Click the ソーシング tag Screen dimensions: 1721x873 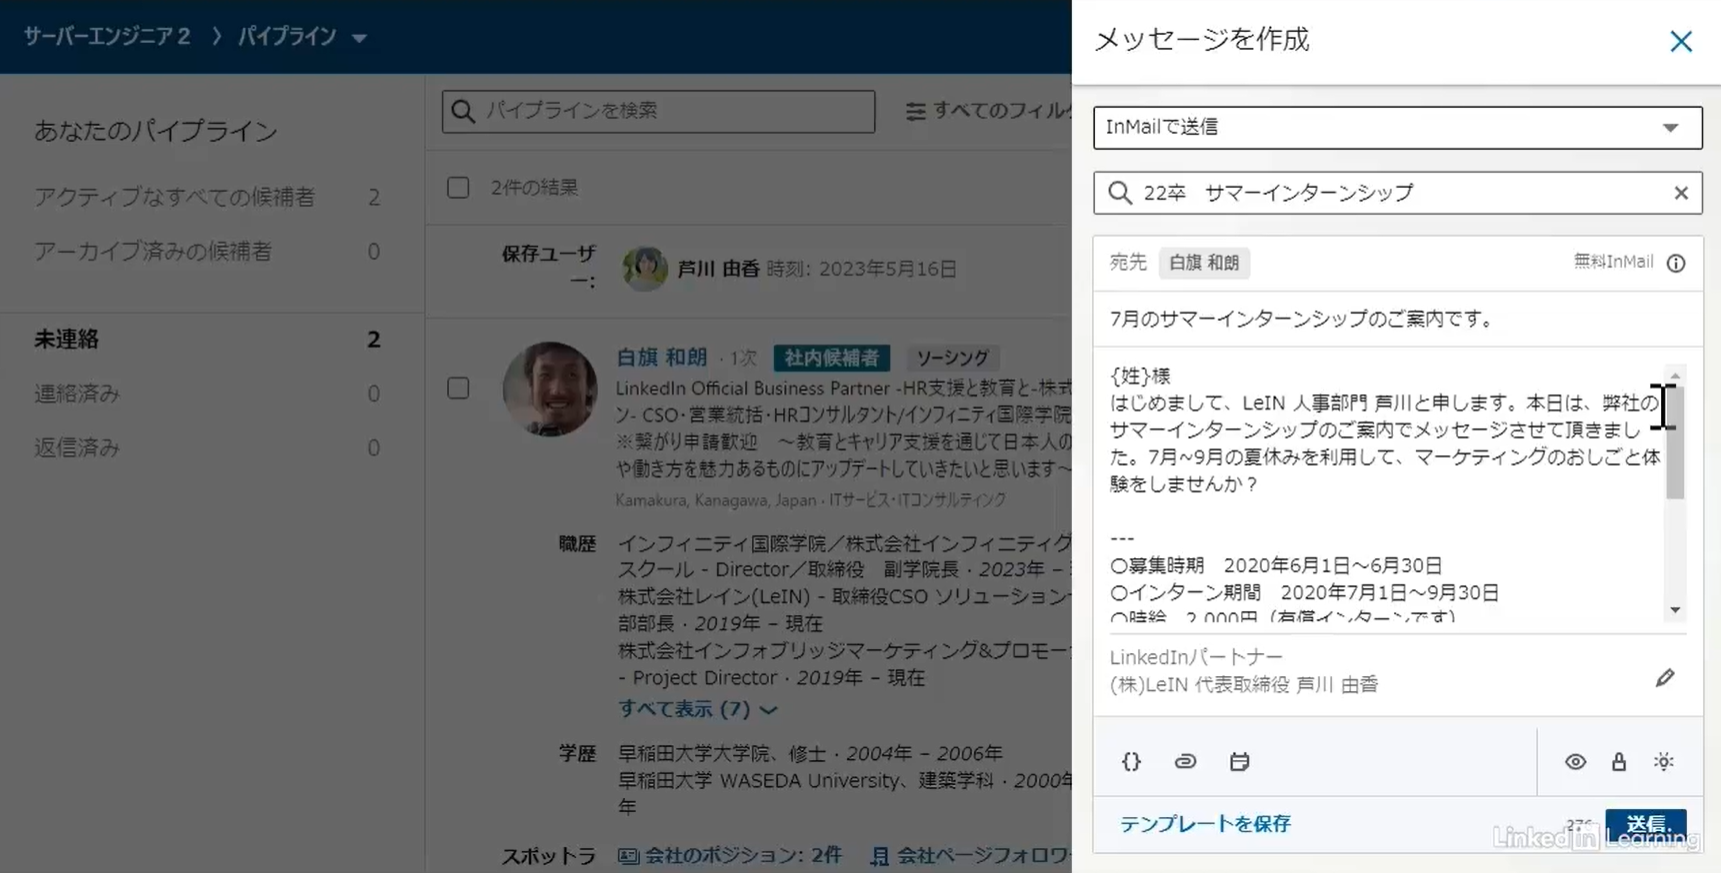[x=952, y=358]
